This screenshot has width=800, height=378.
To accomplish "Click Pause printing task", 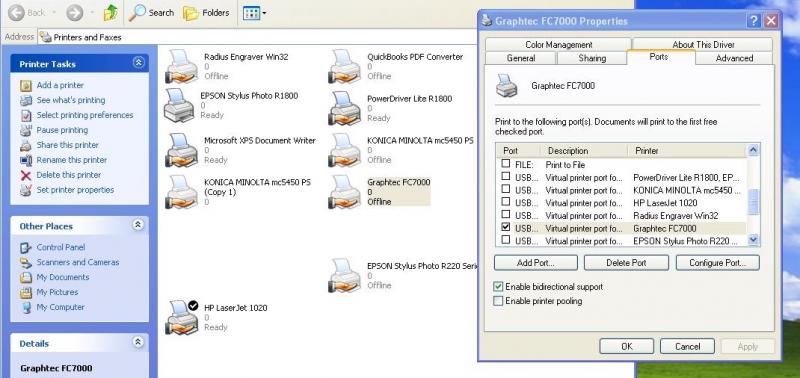I will (62, 130).
